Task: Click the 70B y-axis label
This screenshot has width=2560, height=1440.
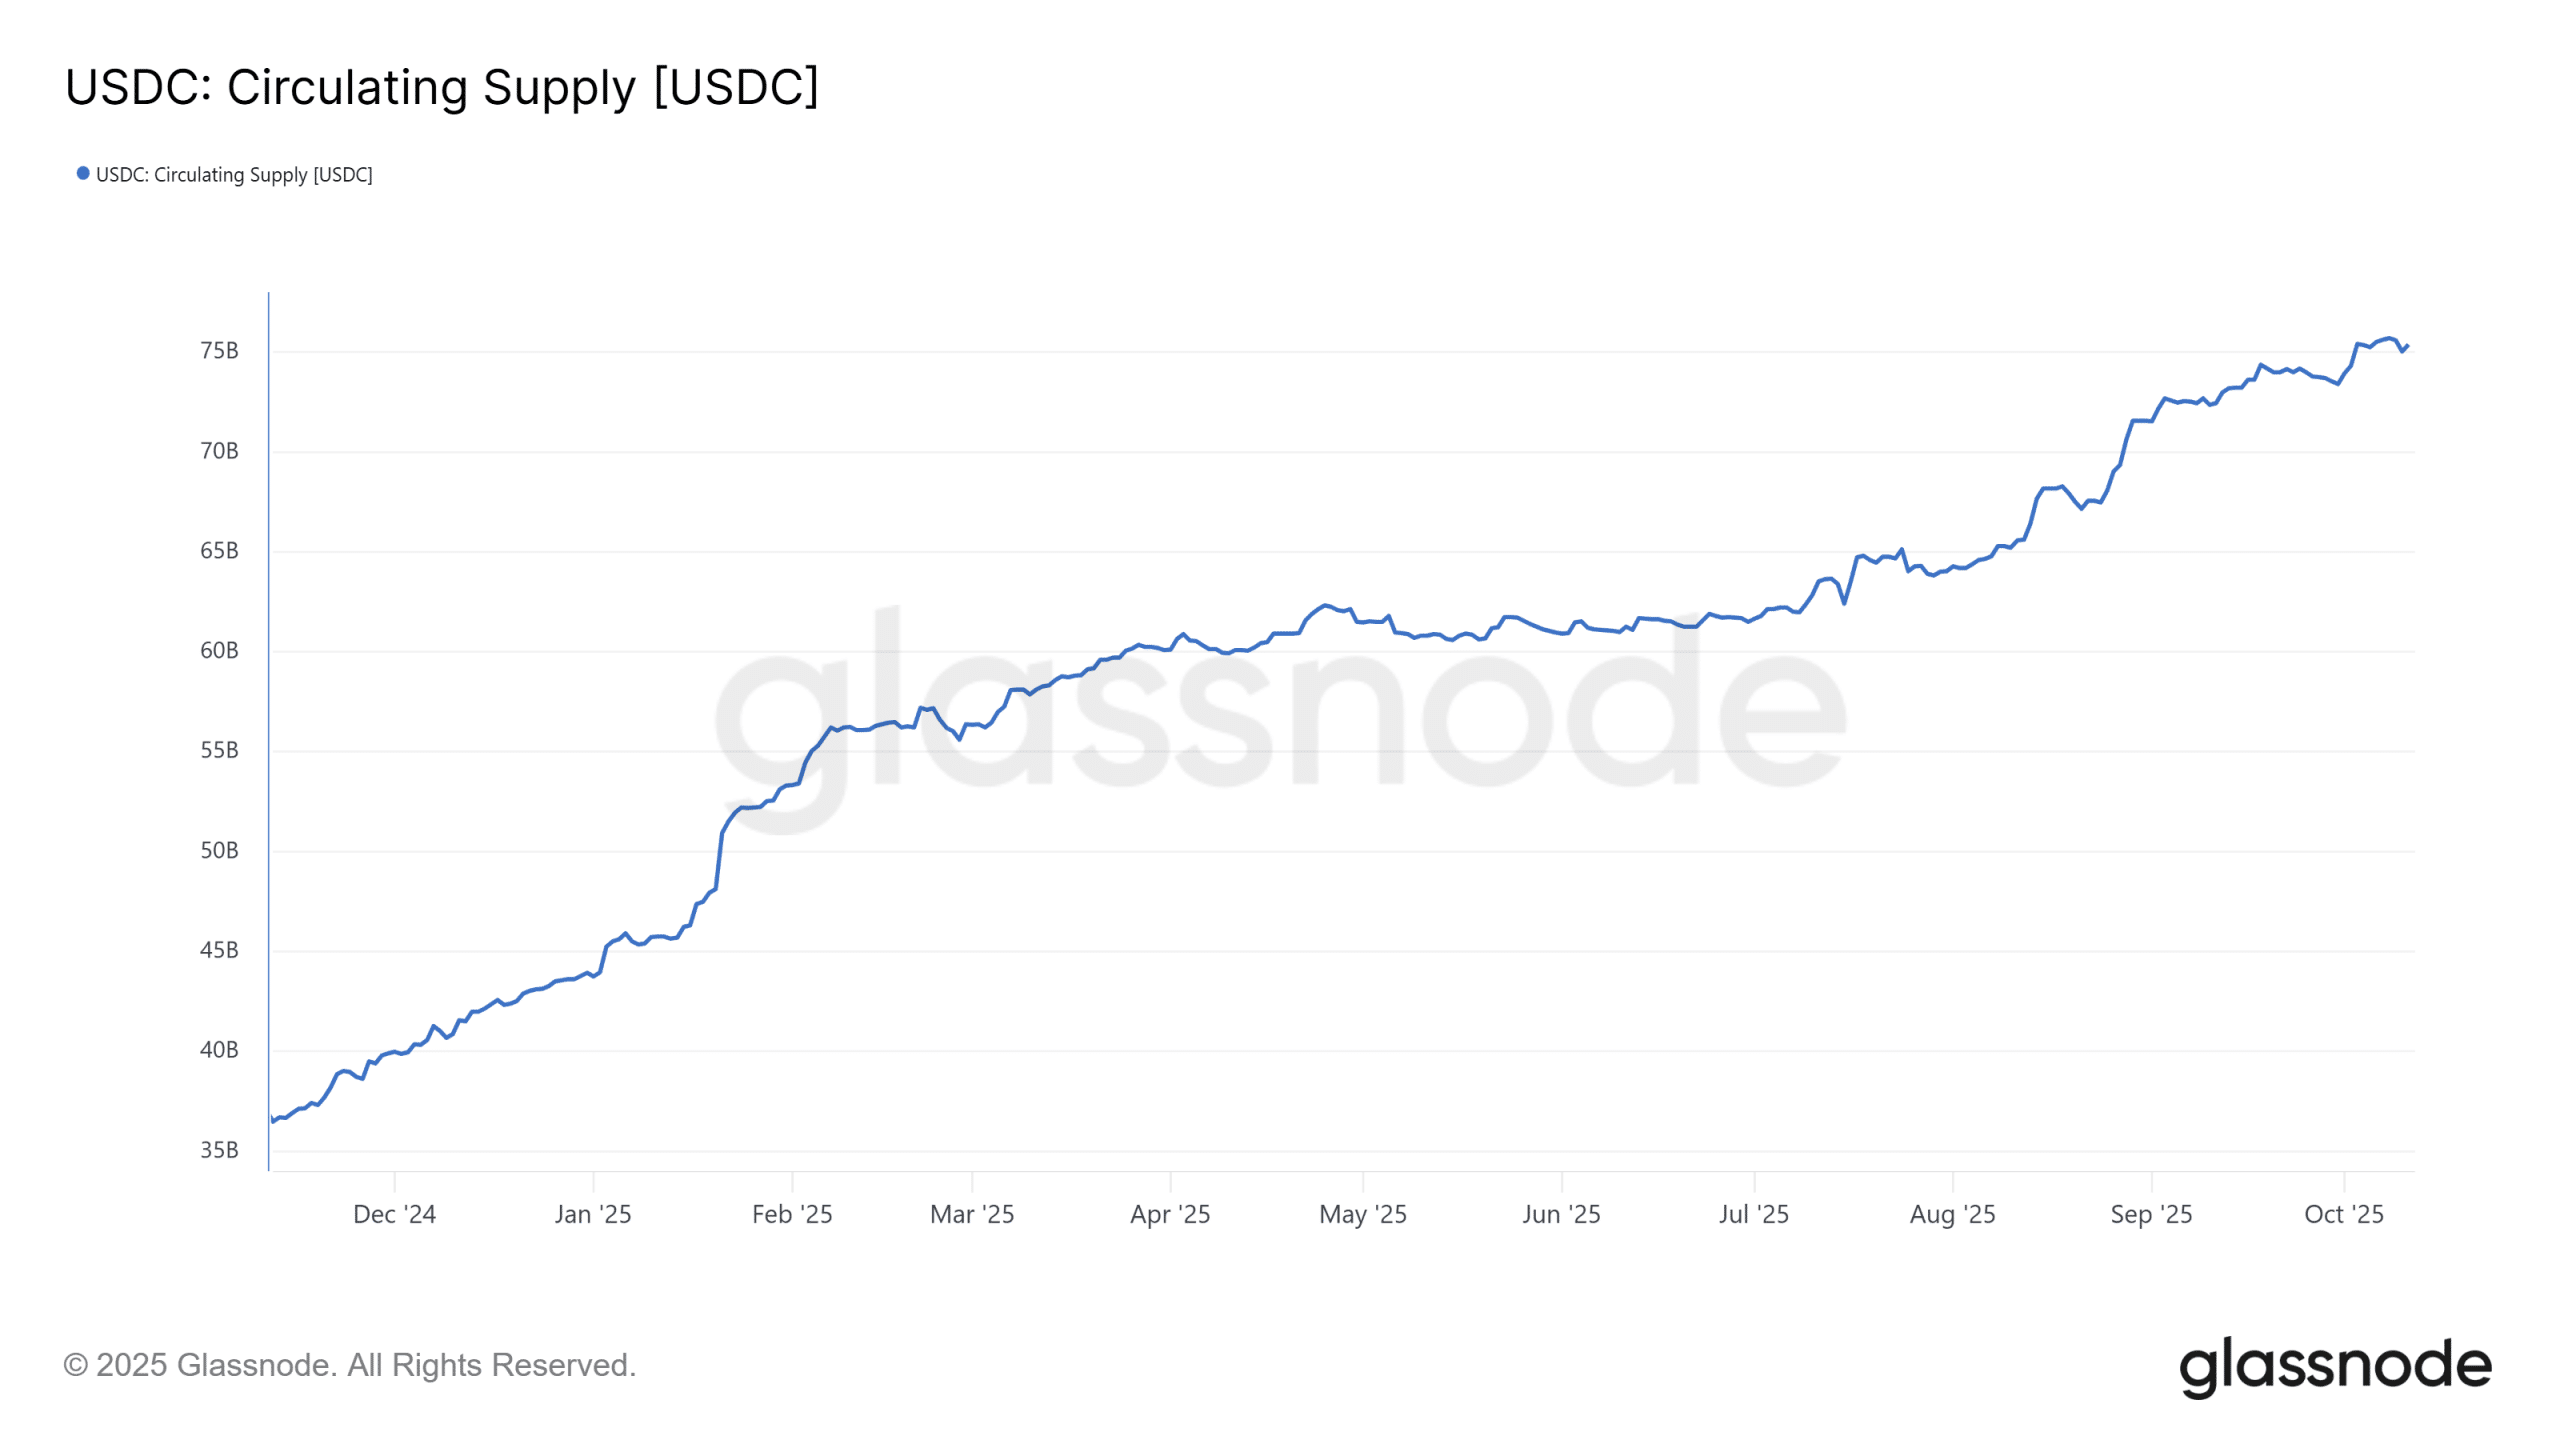Action: [x=219, y=451]
